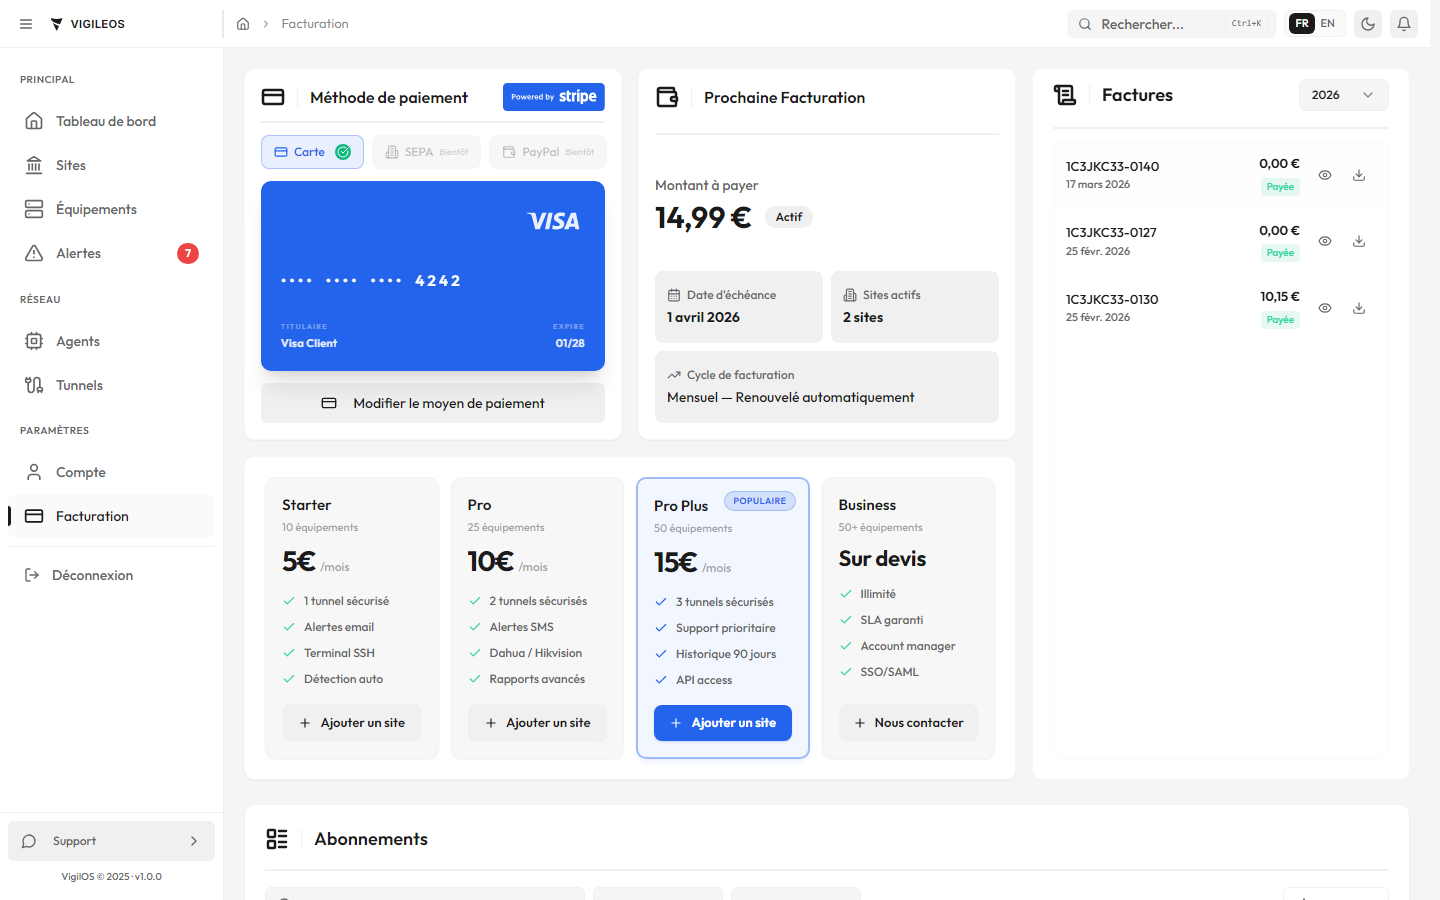This screenshot has height=900, width=1440.
Task: Open the 2026 year dropdown
Action: (1343, 95)
